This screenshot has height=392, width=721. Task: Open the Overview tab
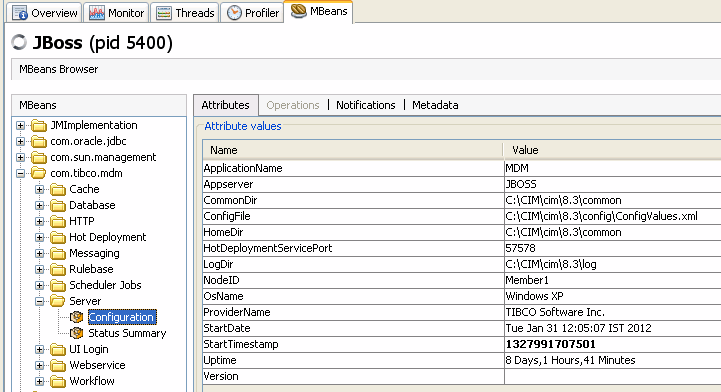[45, 13]
